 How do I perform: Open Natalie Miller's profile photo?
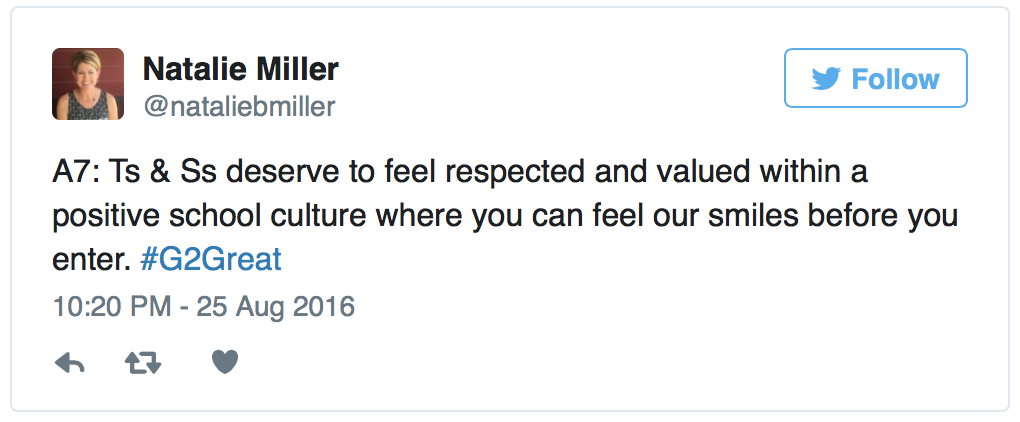(x=88, y=84)
